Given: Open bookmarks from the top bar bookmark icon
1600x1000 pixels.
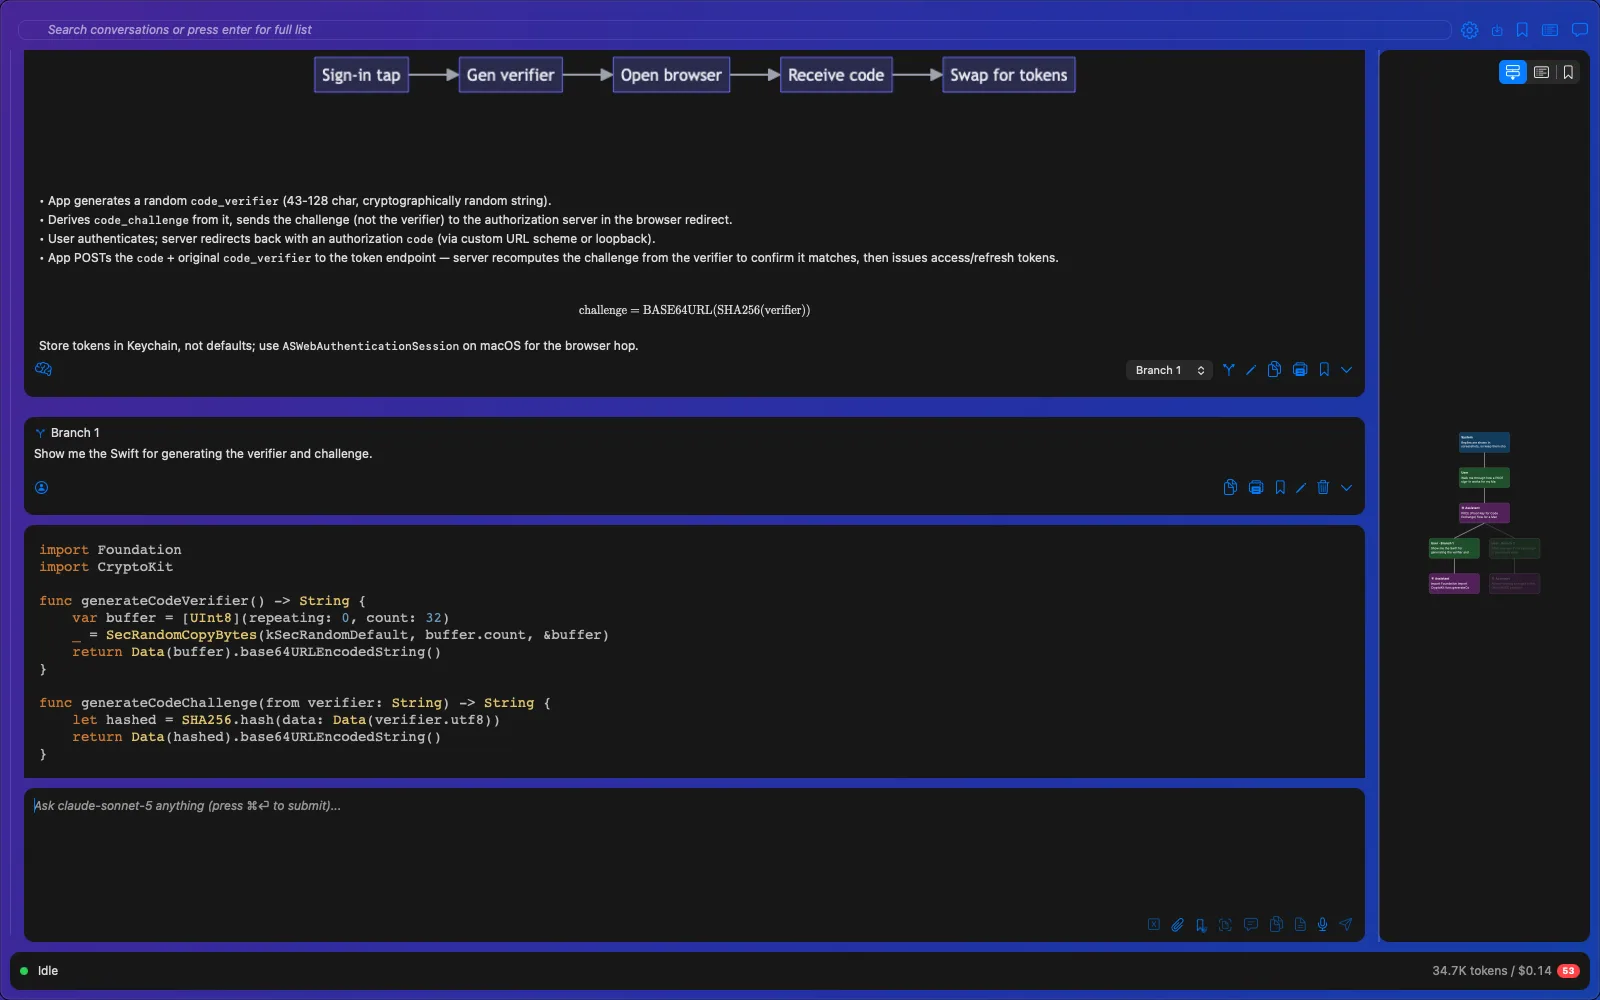Looking at the screenshot, I should (x=1522, y=30).
